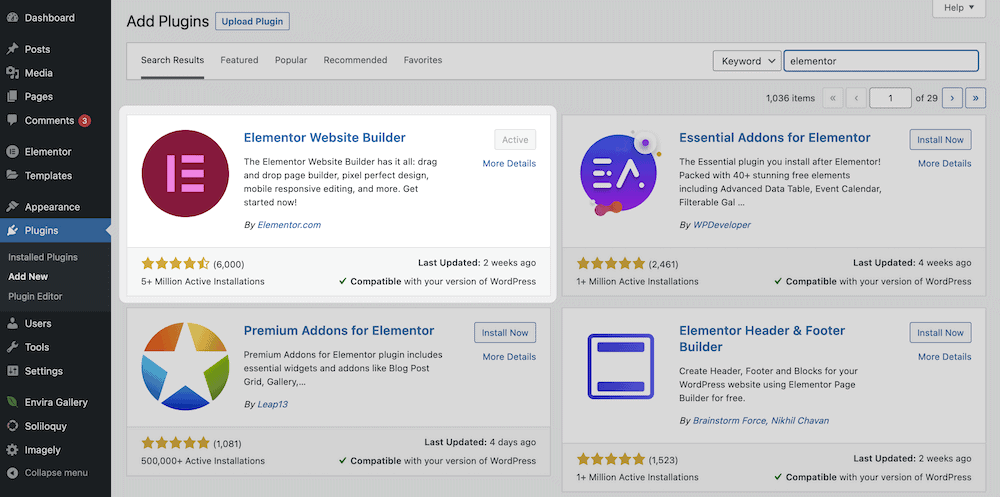Open More Details for Elementor Website Builder
Viewport: 1000px width, 497px height.
click(x=509, y=163)
